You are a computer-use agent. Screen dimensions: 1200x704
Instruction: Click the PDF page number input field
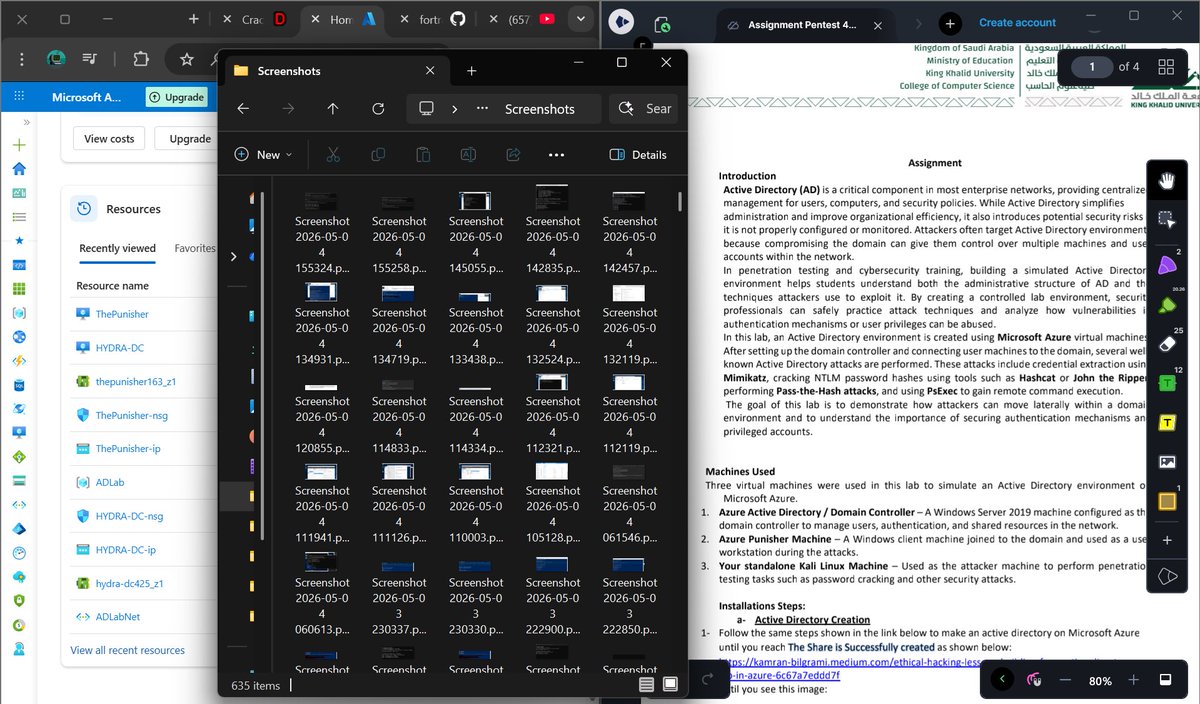pos(1092,67)
